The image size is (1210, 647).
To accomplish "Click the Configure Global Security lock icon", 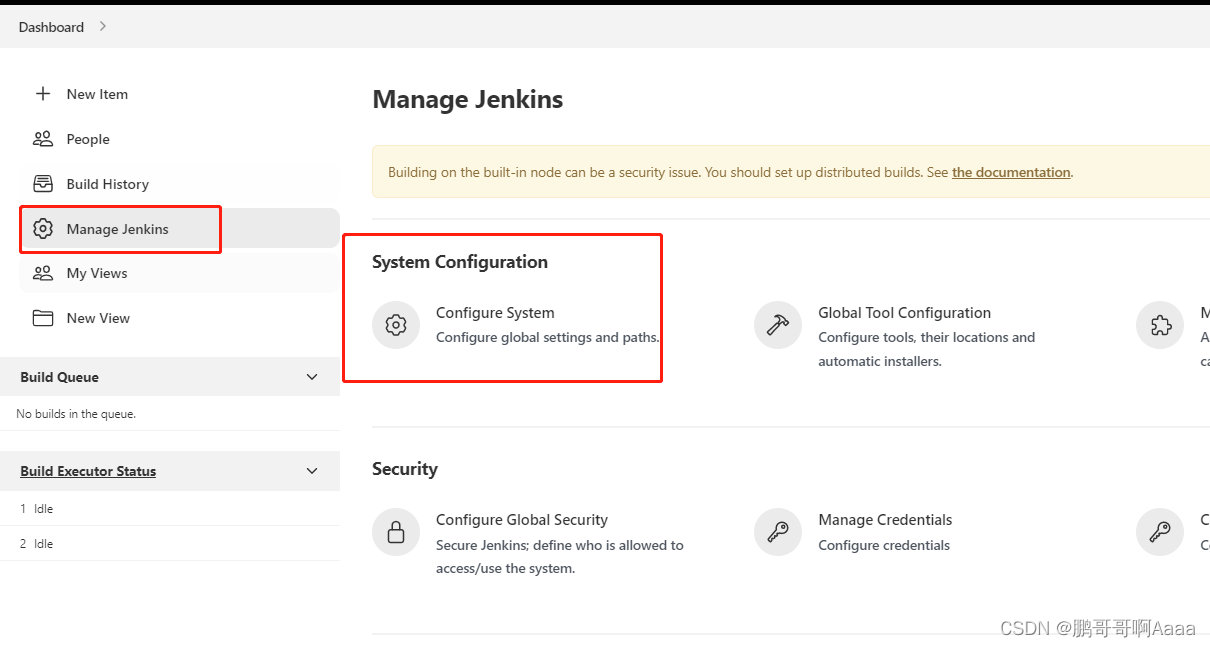I will pyautogui.click(x=396, y=532).
